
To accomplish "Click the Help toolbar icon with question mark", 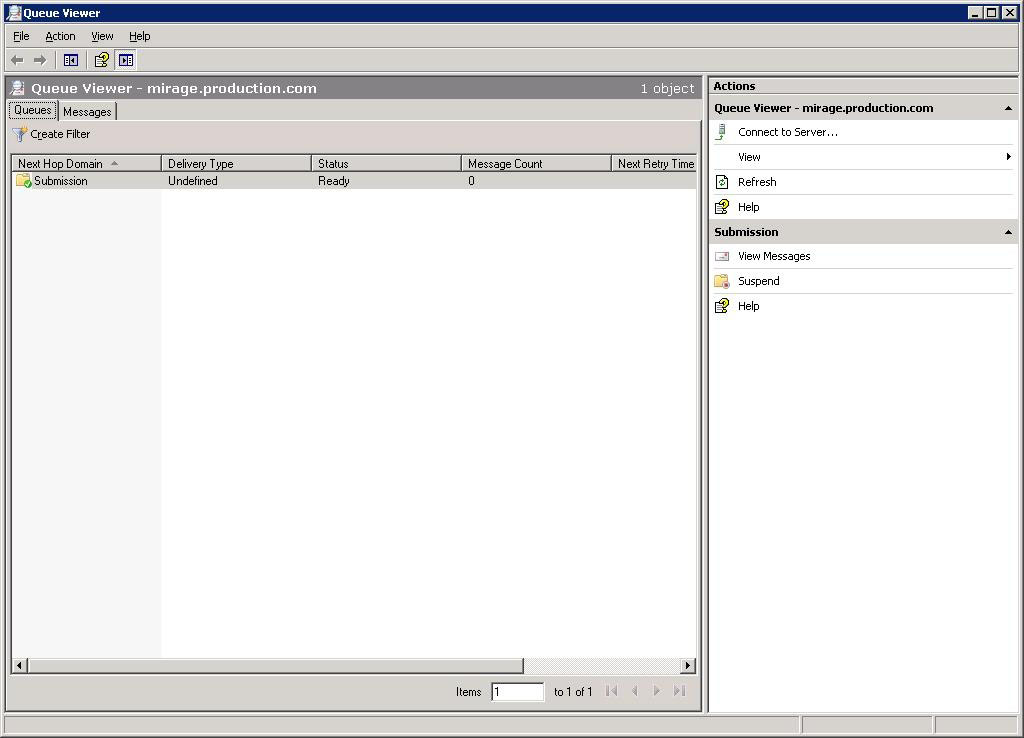I will click(x=101, y=60).
